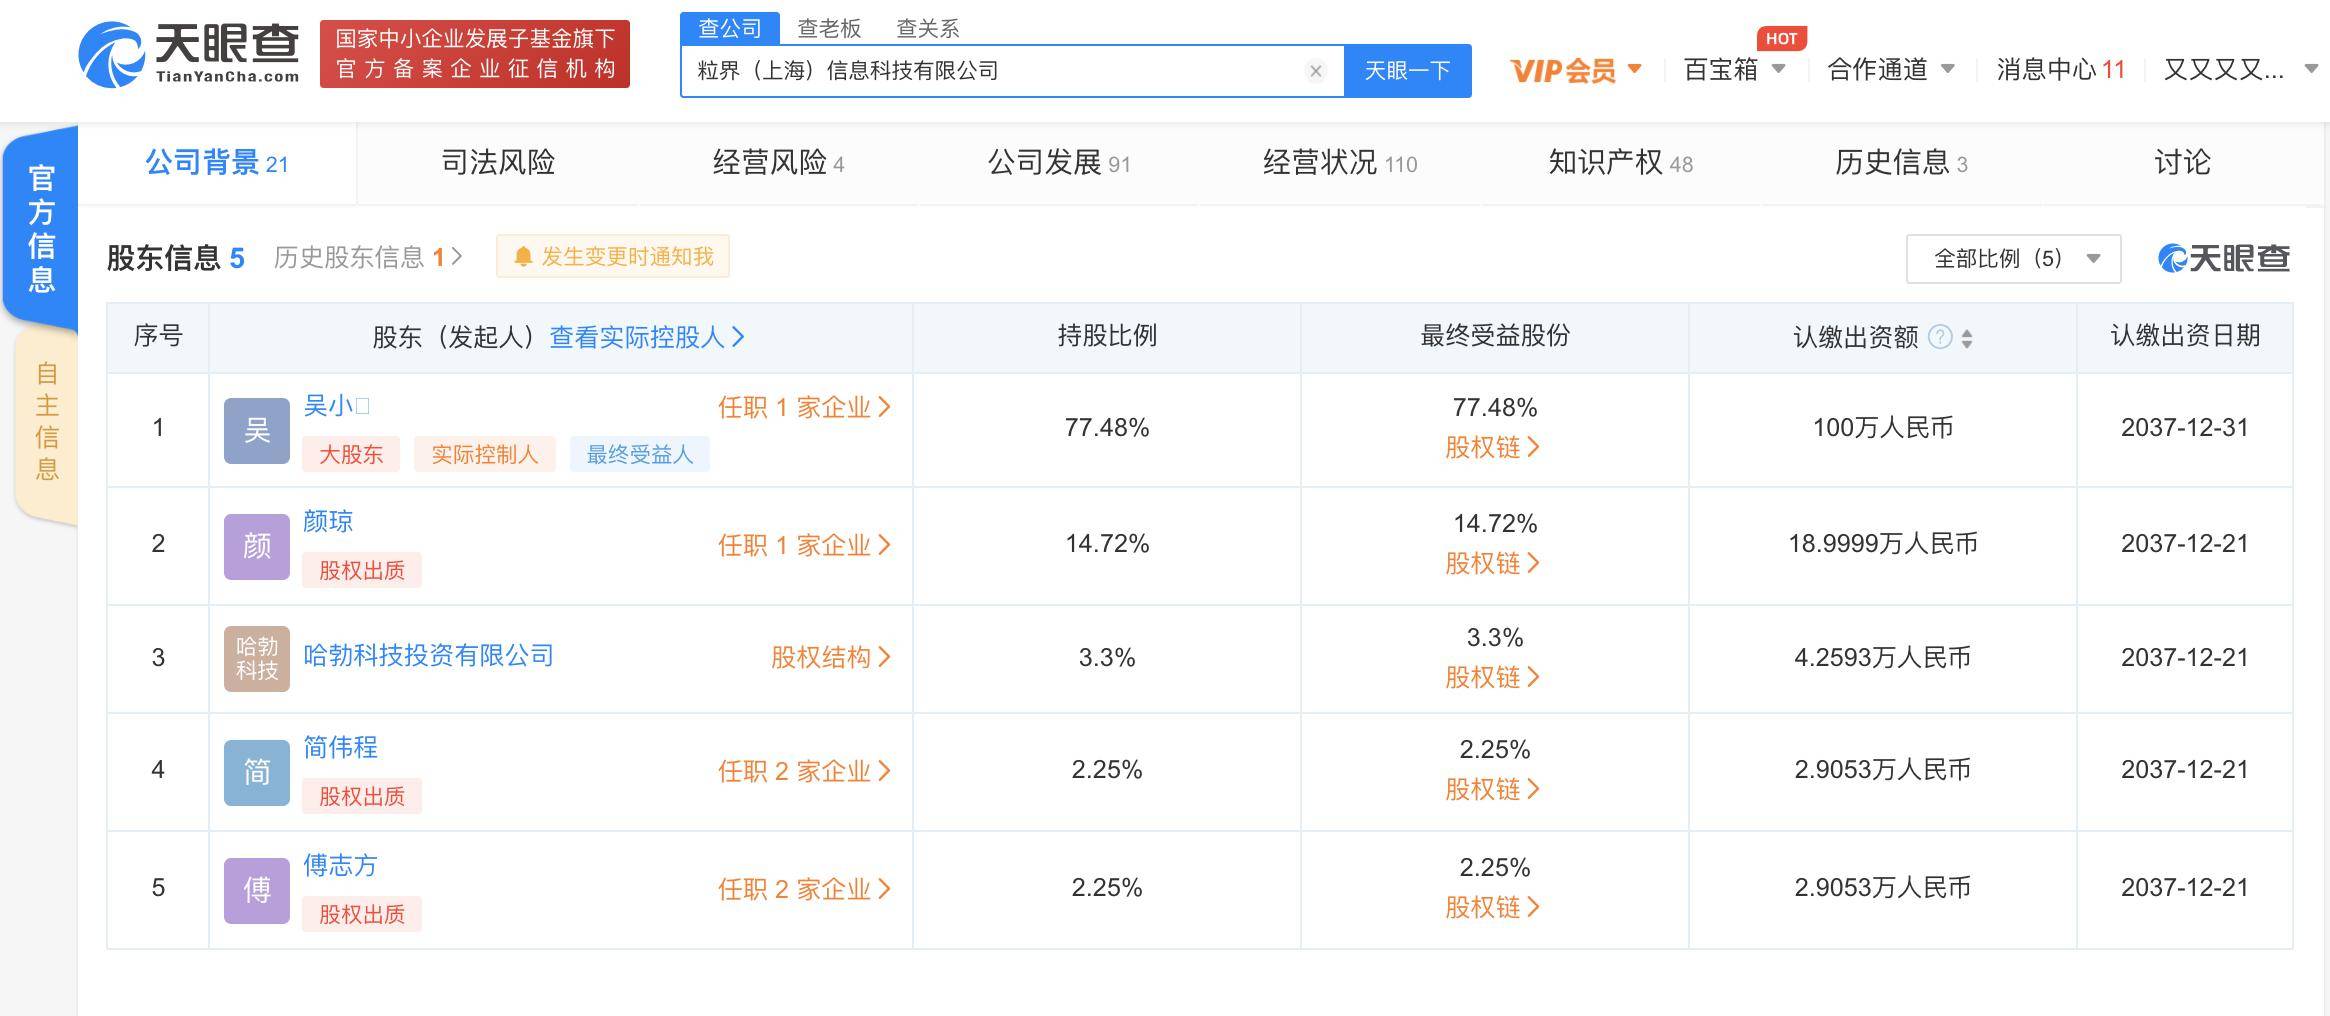Click the 哈勃科技 company avatar icon
This screenshot has height=1016, width=2330.
pyautogui.click(x=257, y=658)
